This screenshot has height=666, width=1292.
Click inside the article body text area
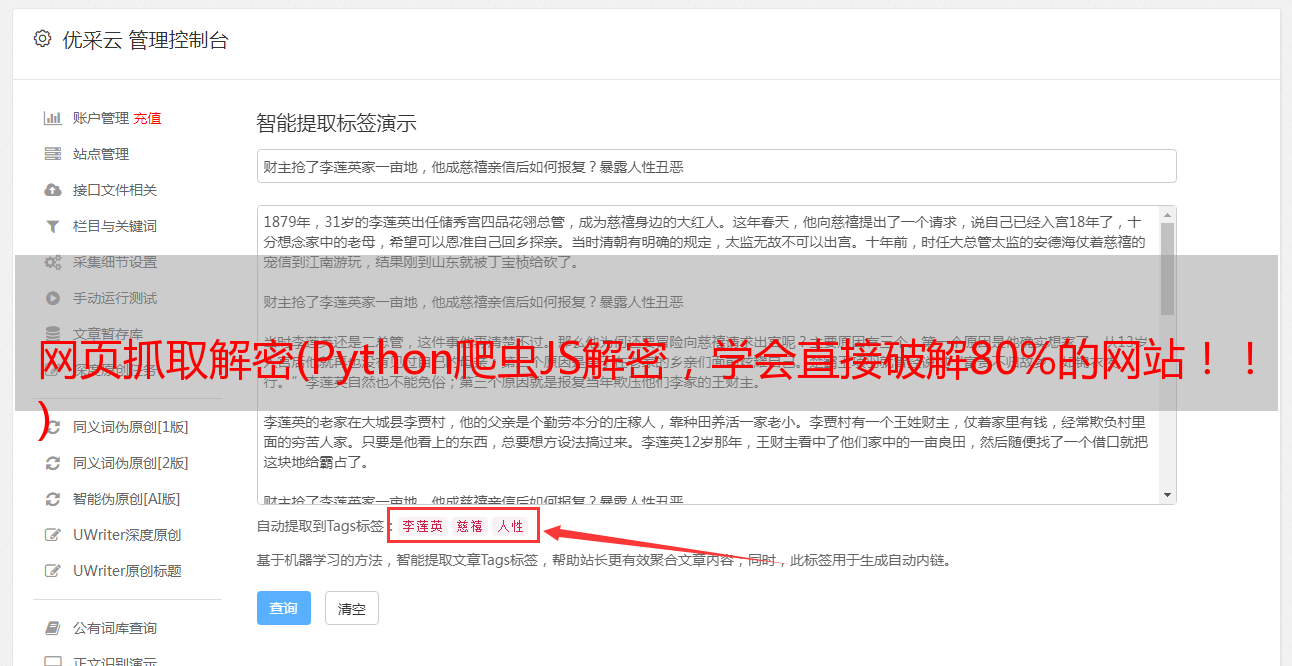(708, 355)
